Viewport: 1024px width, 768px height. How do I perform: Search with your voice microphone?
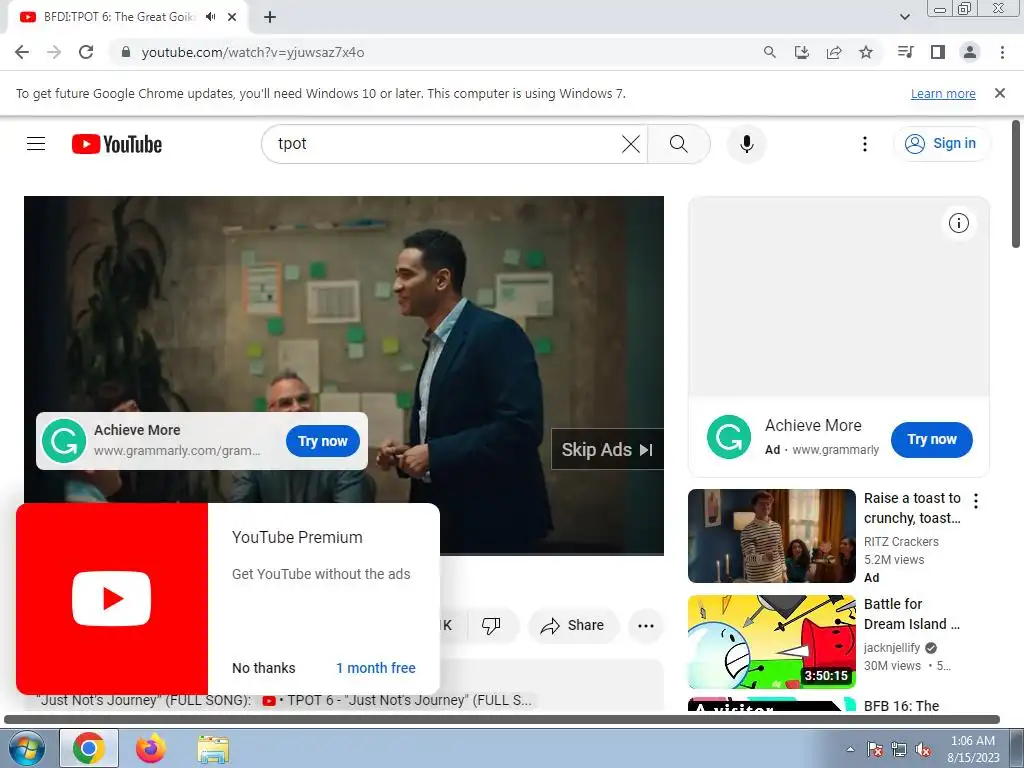(746, 144)
